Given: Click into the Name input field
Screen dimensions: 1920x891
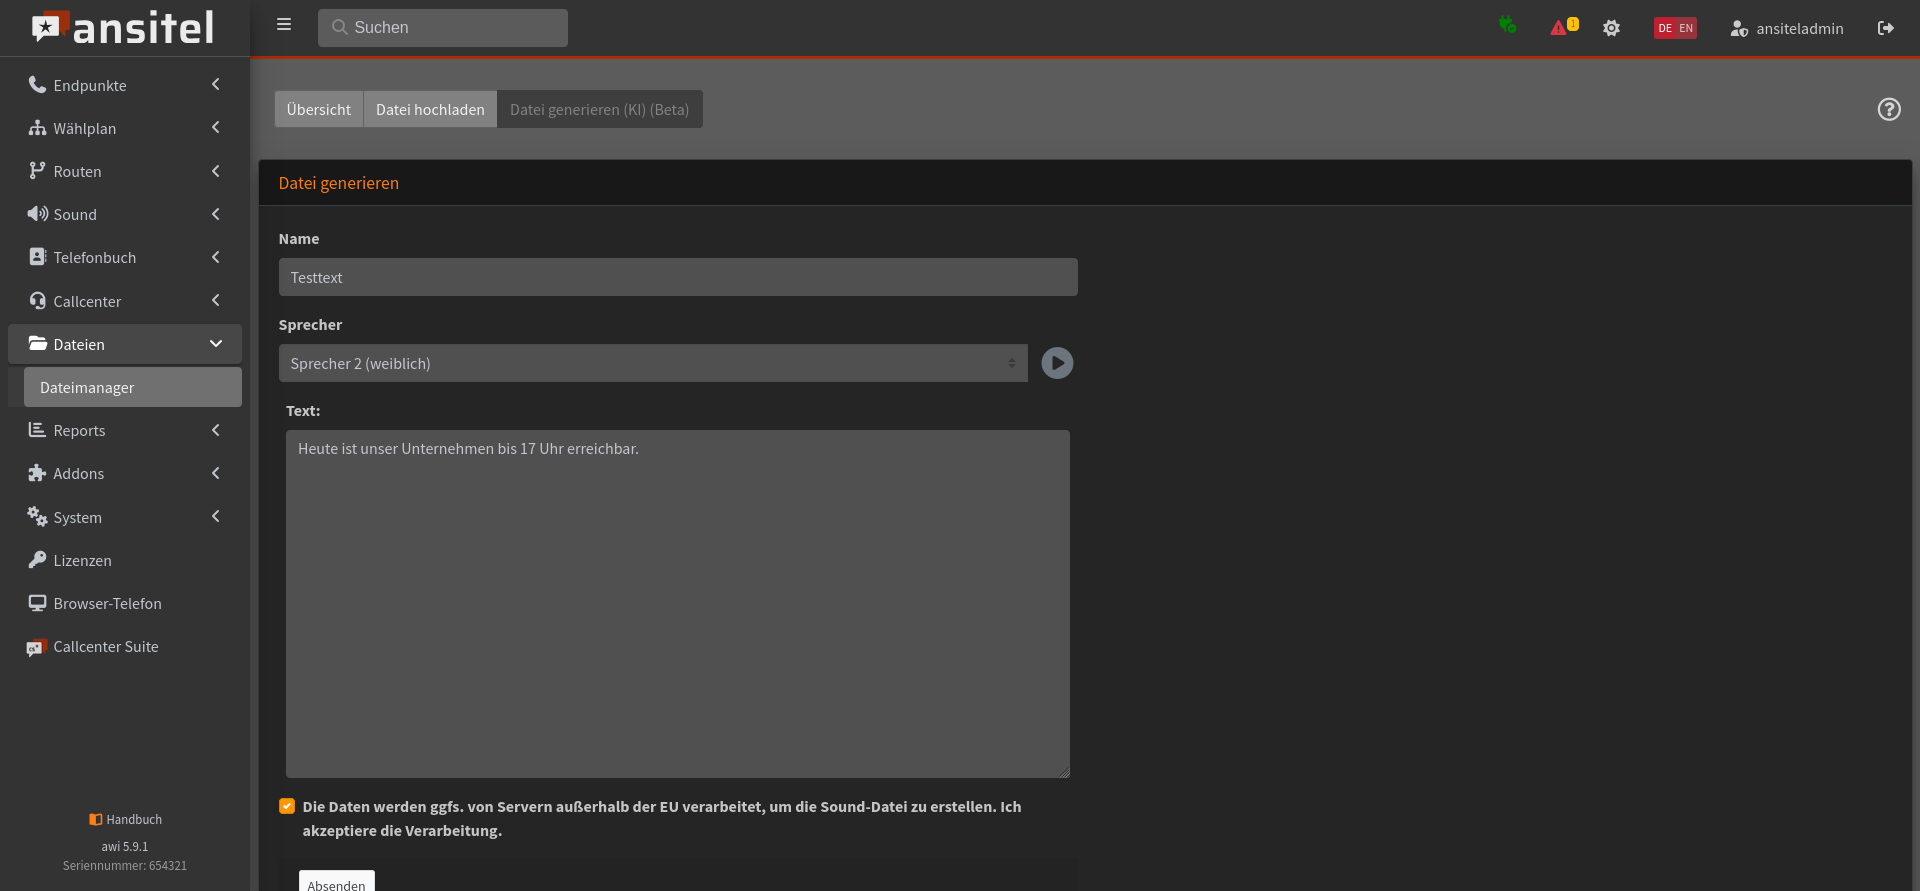Looking at the screenshot, I should coord(678,277).
